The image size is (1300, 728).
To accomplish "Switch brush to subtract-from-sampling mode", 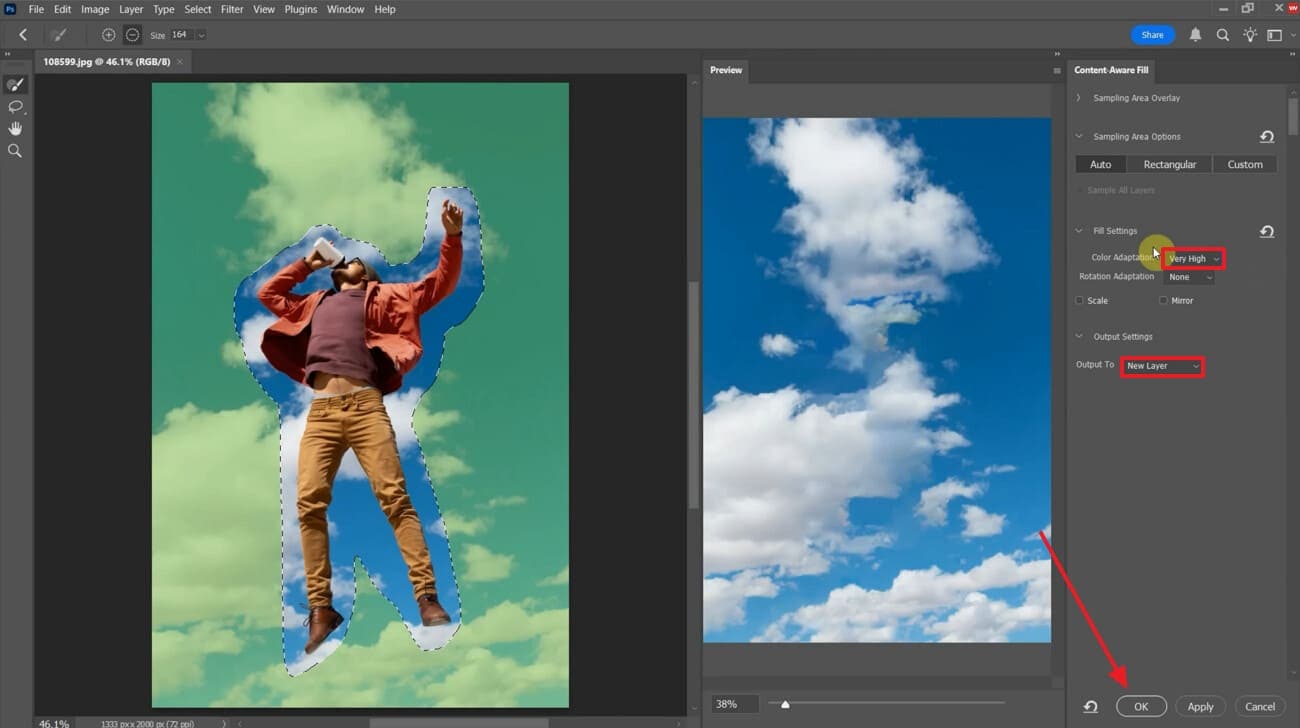I will pos(131,34).
